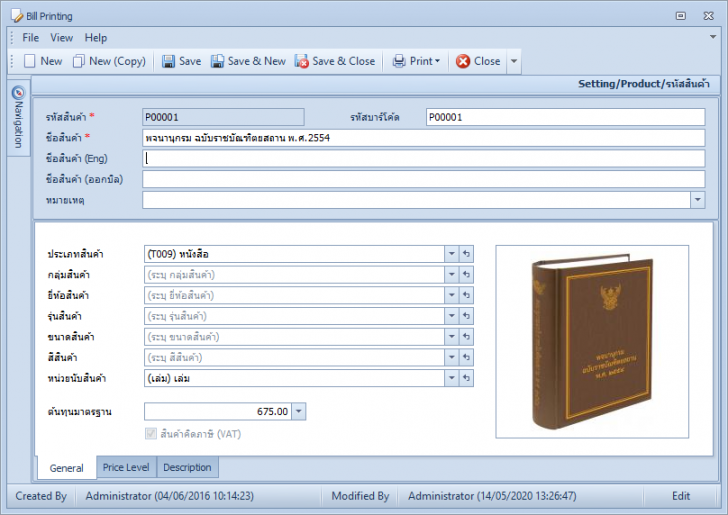
Task: Switch to the General tab
Action: 66,468
